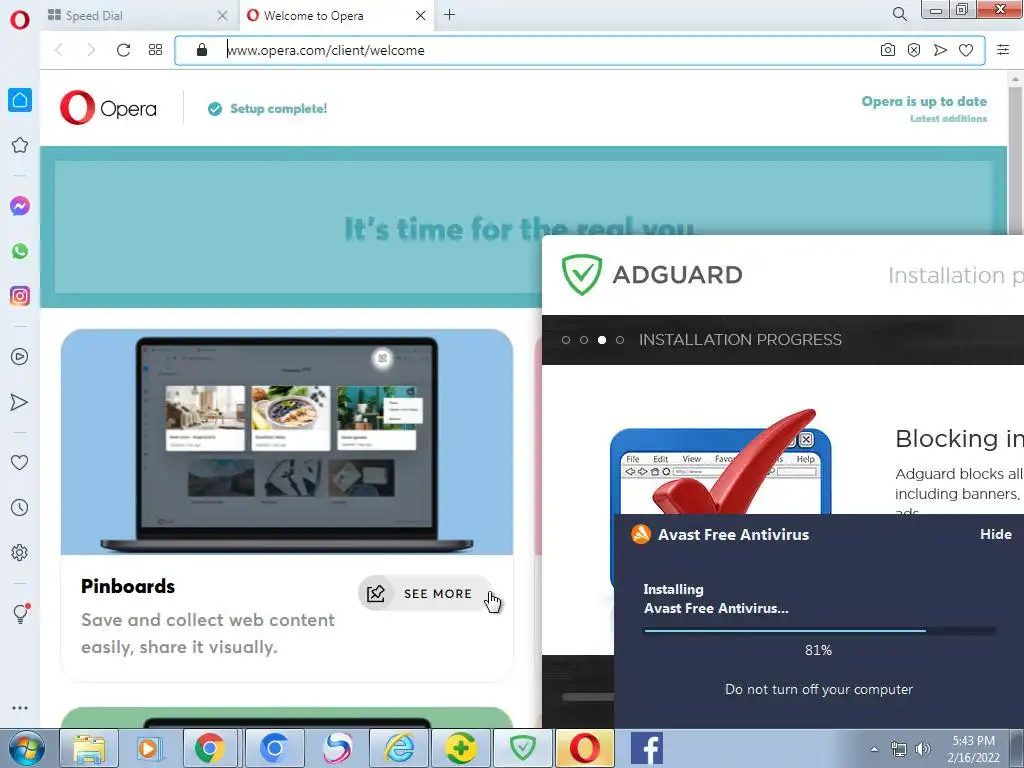The height and width of the screenshot is (768, 1024).
Task: Show hidden system tray icons arrow
Action: (874, 749)
